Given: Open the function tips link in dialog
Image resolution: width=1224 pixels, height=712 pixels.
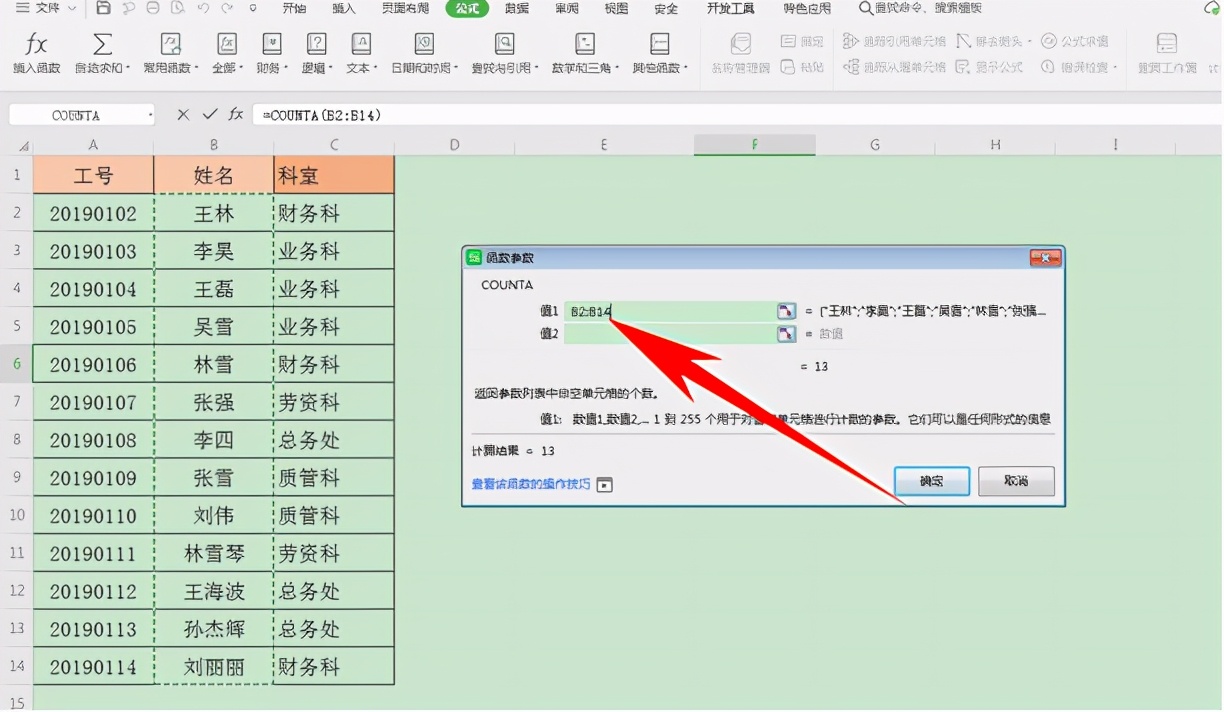Looking at the screenshot, I should [x=531, y=484].
